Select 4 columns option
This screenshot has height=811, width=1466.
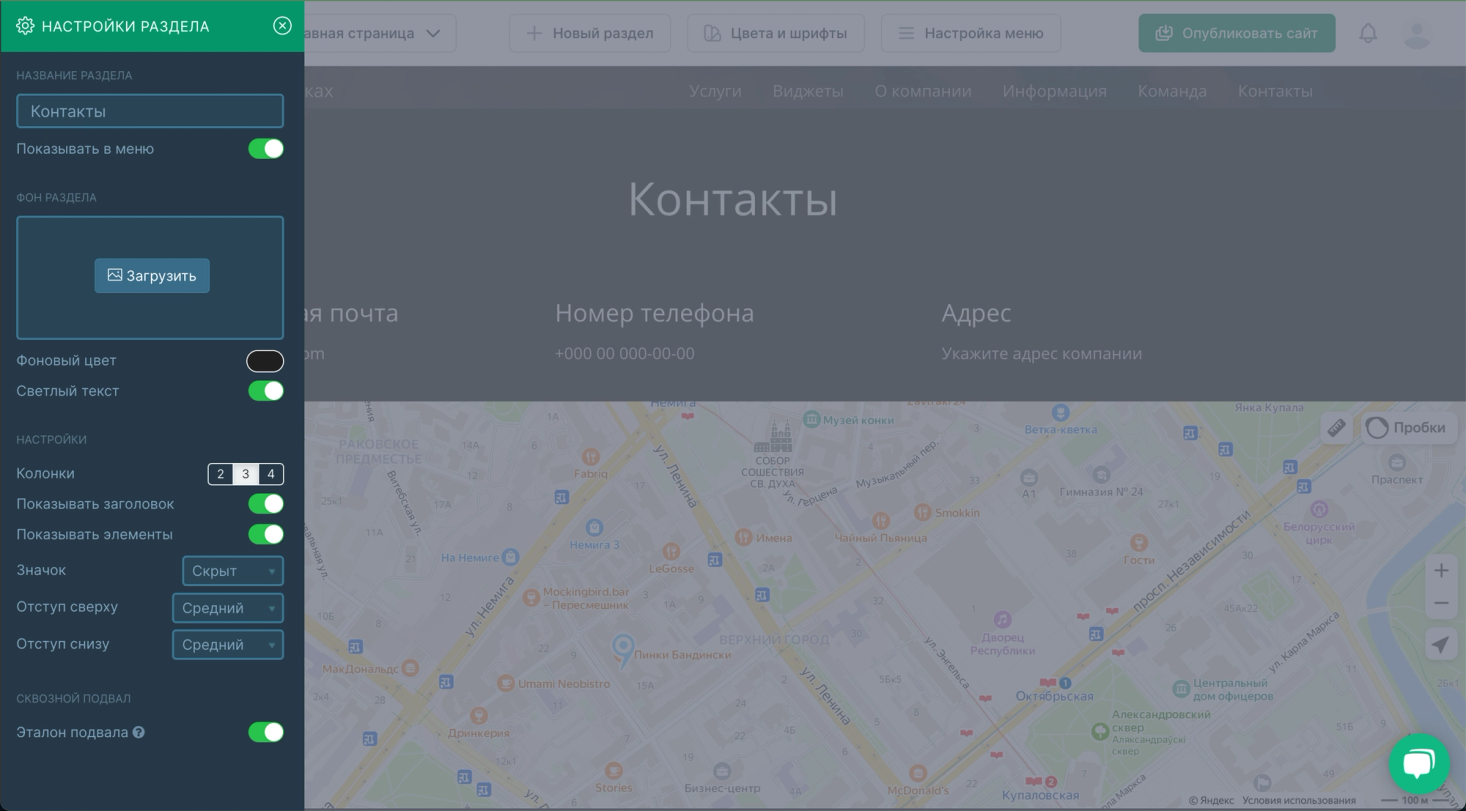point(271,474)
